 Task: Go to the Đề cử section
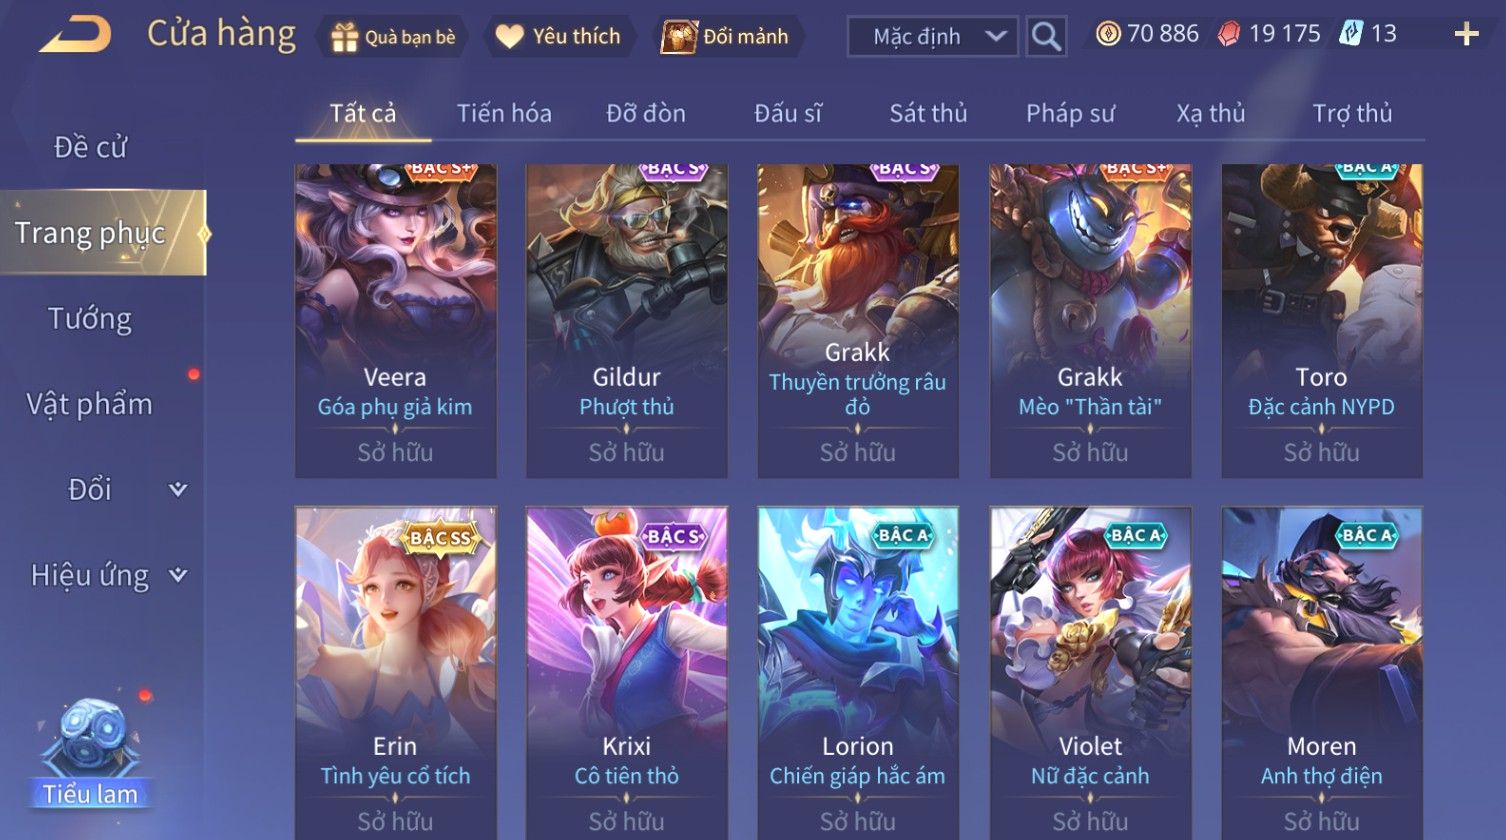tap(90, 147)
